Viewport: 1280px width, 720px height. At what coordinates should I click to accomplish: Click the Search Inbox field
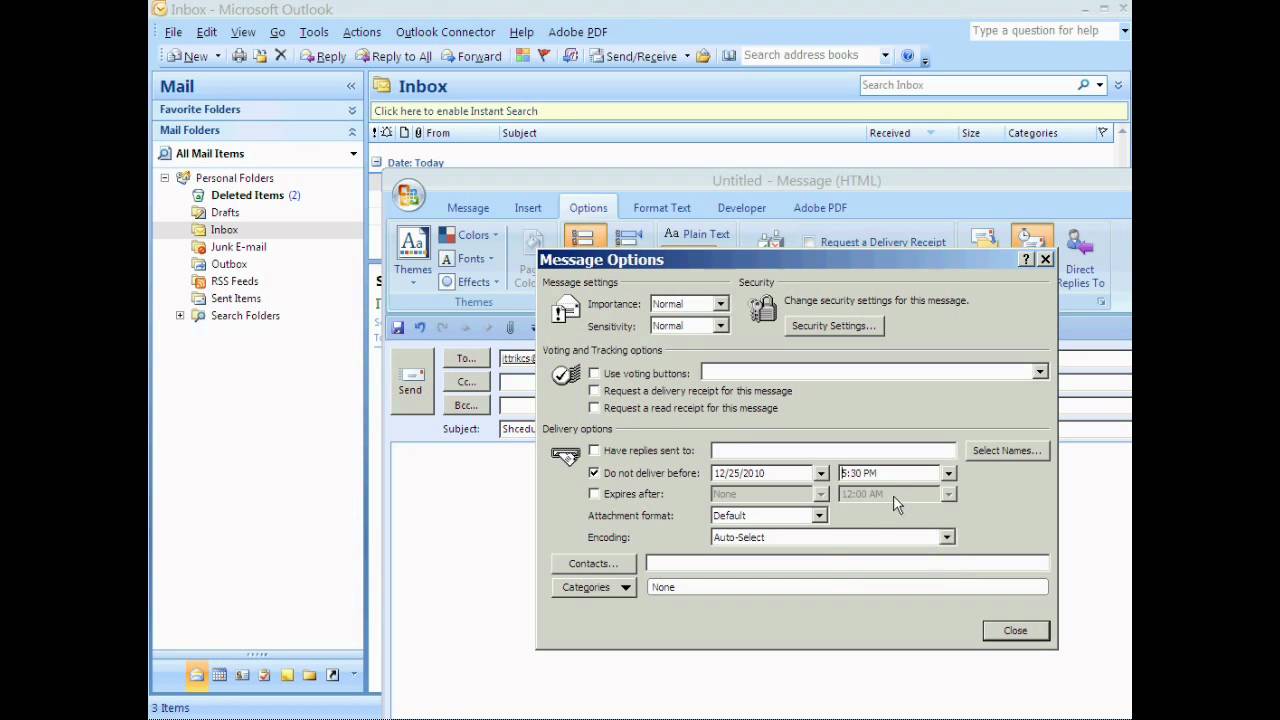coord(968,85)
